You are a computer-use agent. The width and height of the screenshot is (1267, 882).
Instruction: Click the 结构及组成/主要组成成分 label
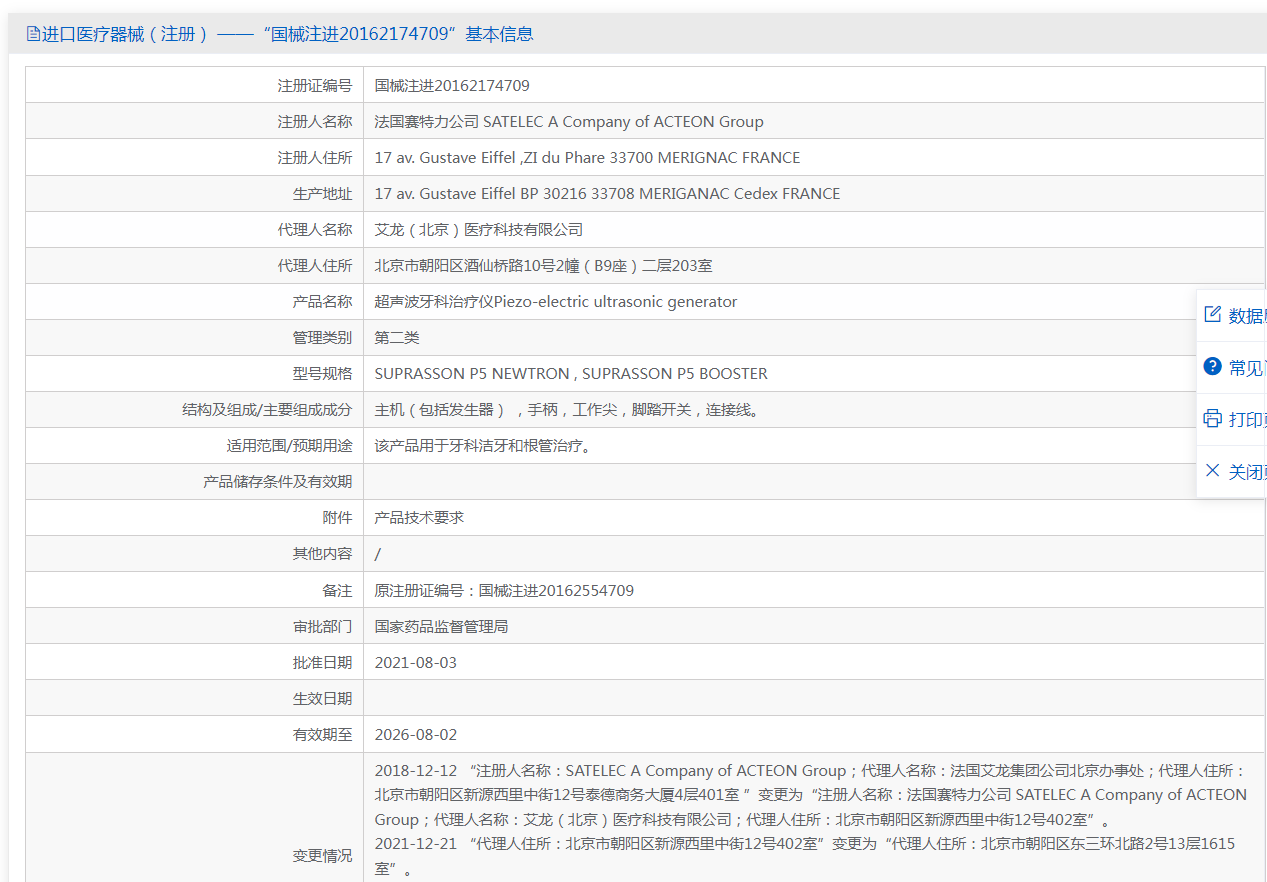click(x=267, y=410)
